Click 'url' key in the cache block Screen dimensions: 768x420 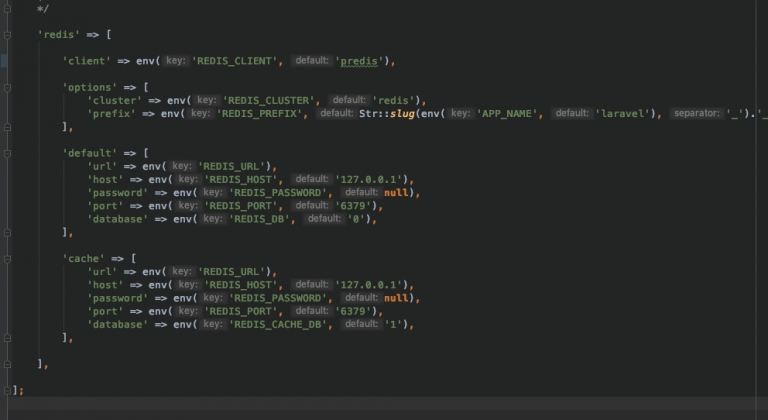[x=102, y=272]
